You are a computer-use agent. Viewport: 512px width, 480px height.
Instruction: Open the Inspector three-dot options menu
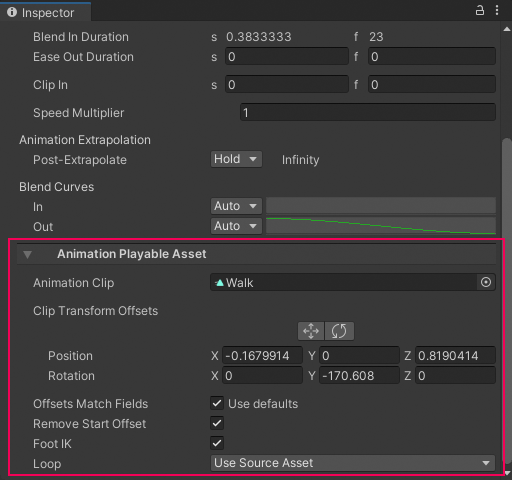497,10
